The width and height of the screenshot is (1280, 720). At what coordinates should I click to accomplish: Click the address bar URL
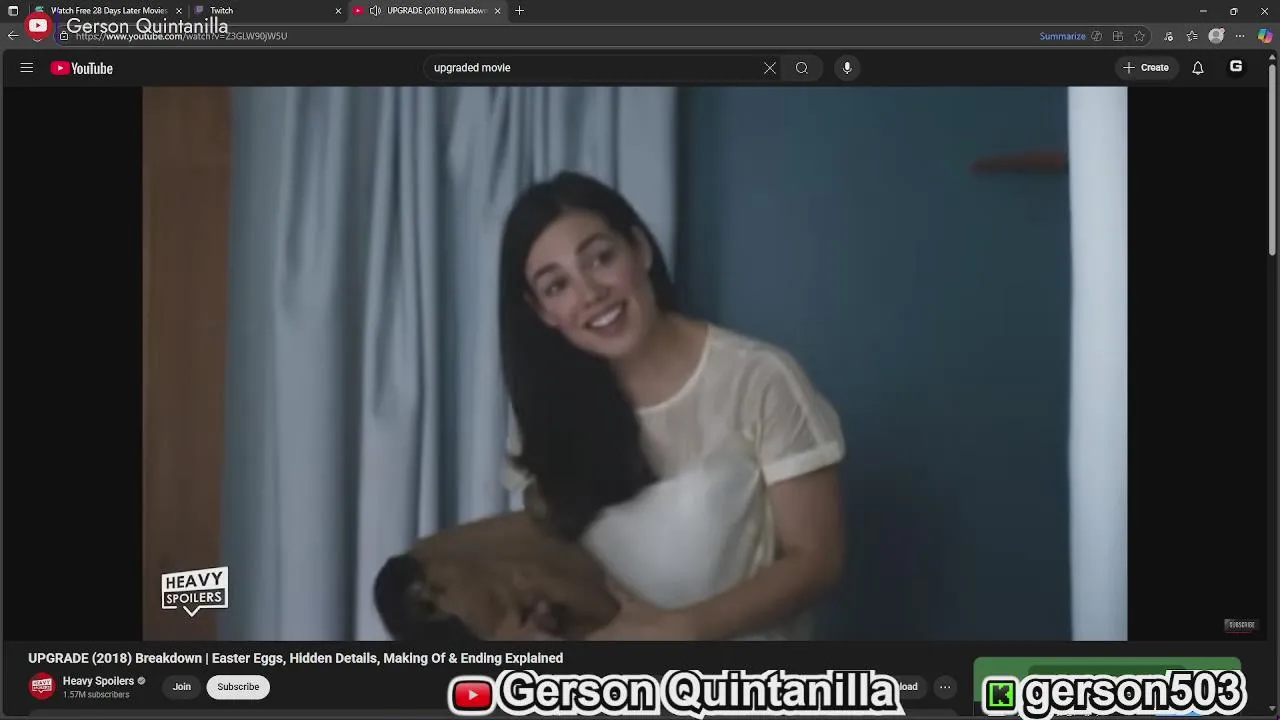pos(181,36)
